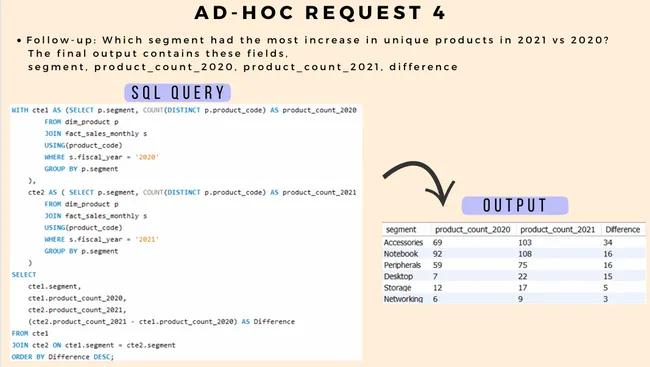Click the value 69 in Accessories row
This screenshot has width=650, height=367.
click(x=437, y=242)
